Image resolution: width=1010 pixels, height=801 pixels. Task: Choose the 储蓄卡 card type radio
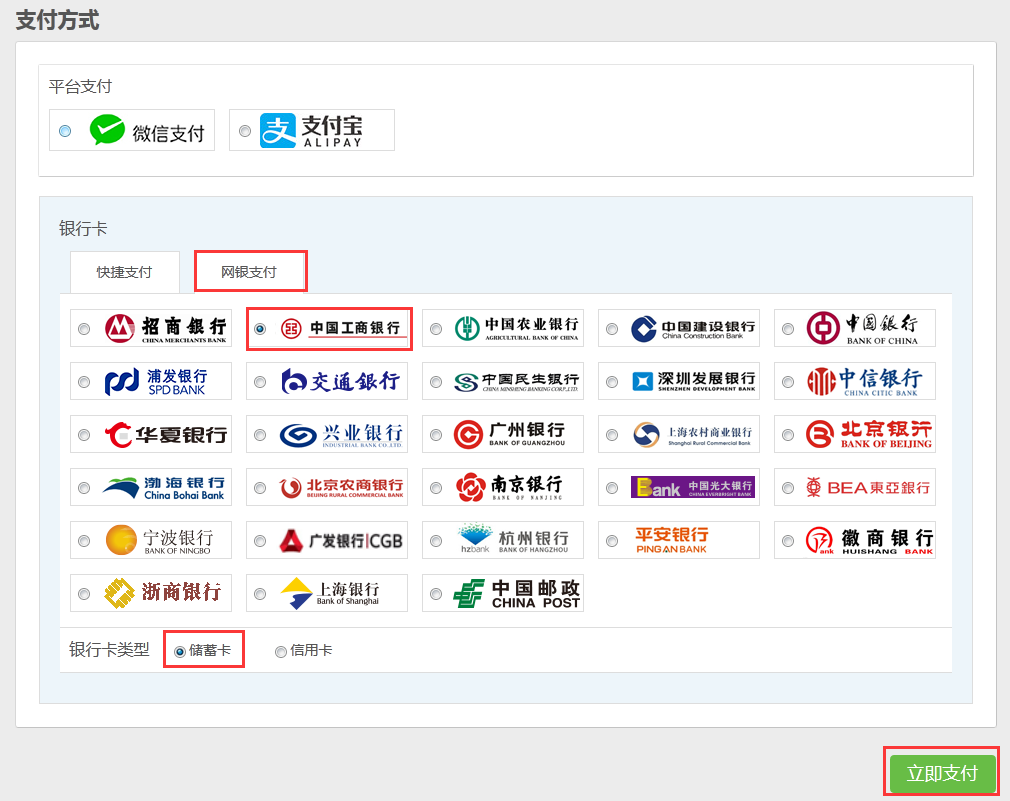pyautogui.click(x=180, y=652)
